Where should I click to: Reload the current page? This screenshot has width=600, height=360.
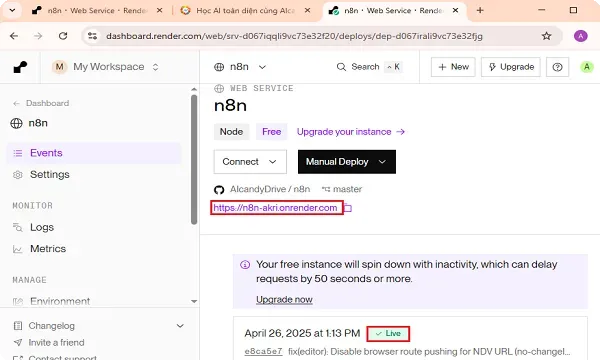(63, 36)
